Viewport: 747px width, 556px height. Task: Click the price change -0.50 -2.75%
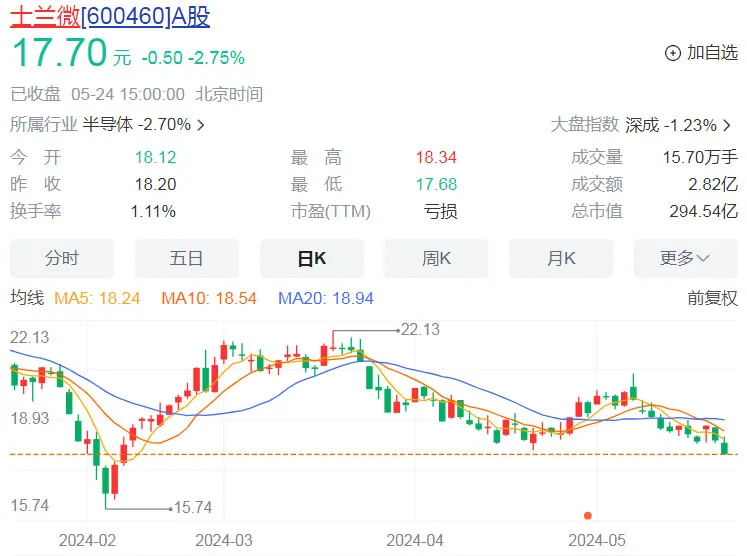tap(193, 58)
